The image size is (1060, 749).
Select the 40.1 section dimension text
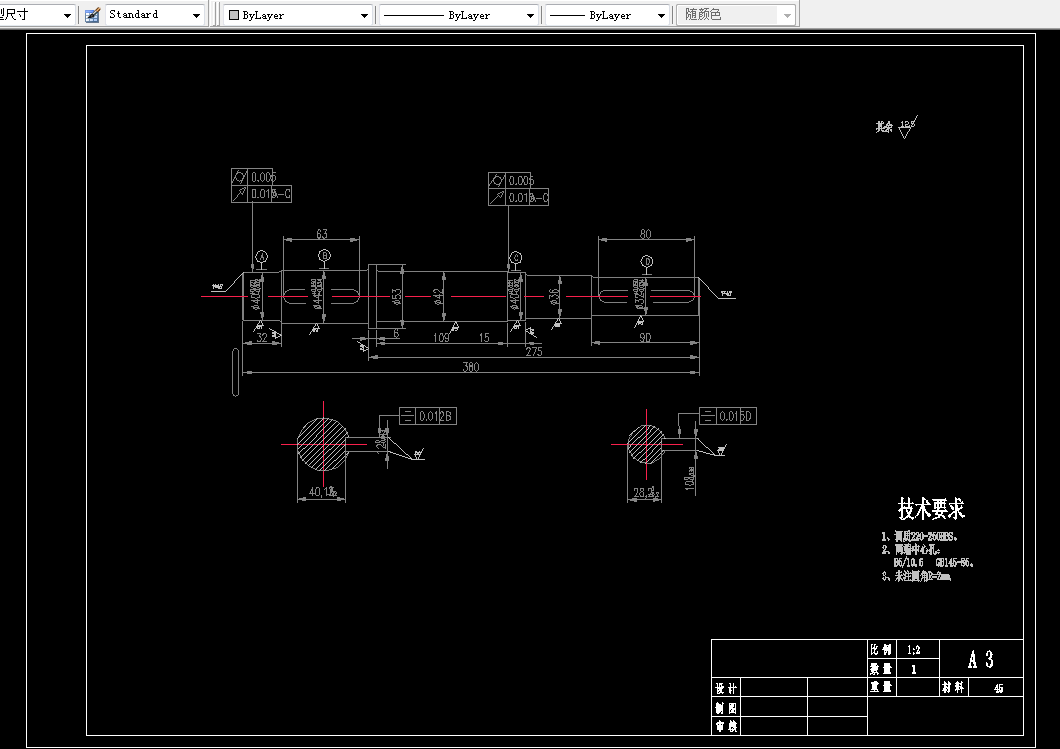[322, 492]
